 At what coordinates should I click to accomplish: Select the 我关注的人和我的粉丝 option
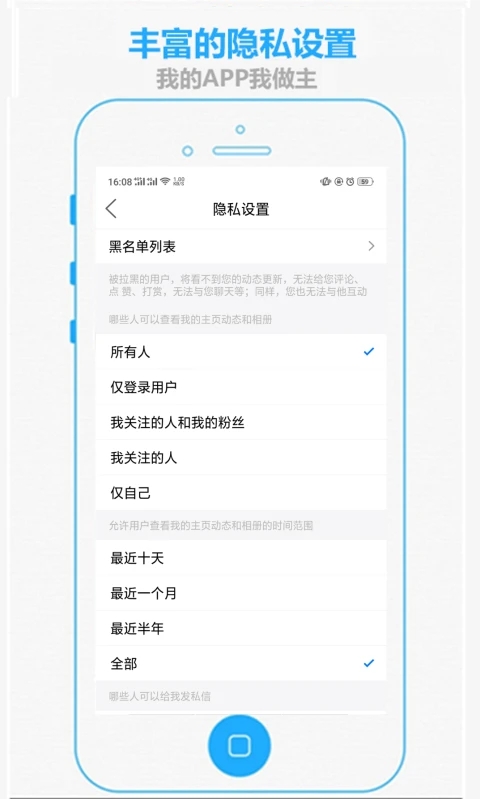click(241, 422)
